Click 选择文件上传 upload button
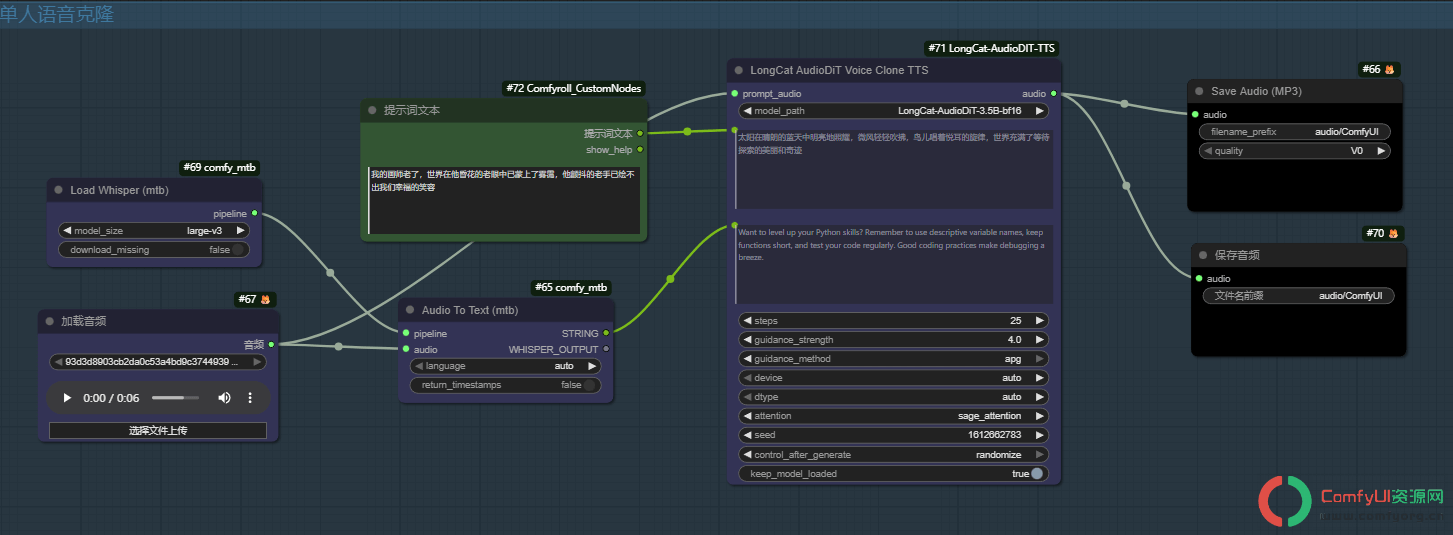 click(x=158, y=431)
